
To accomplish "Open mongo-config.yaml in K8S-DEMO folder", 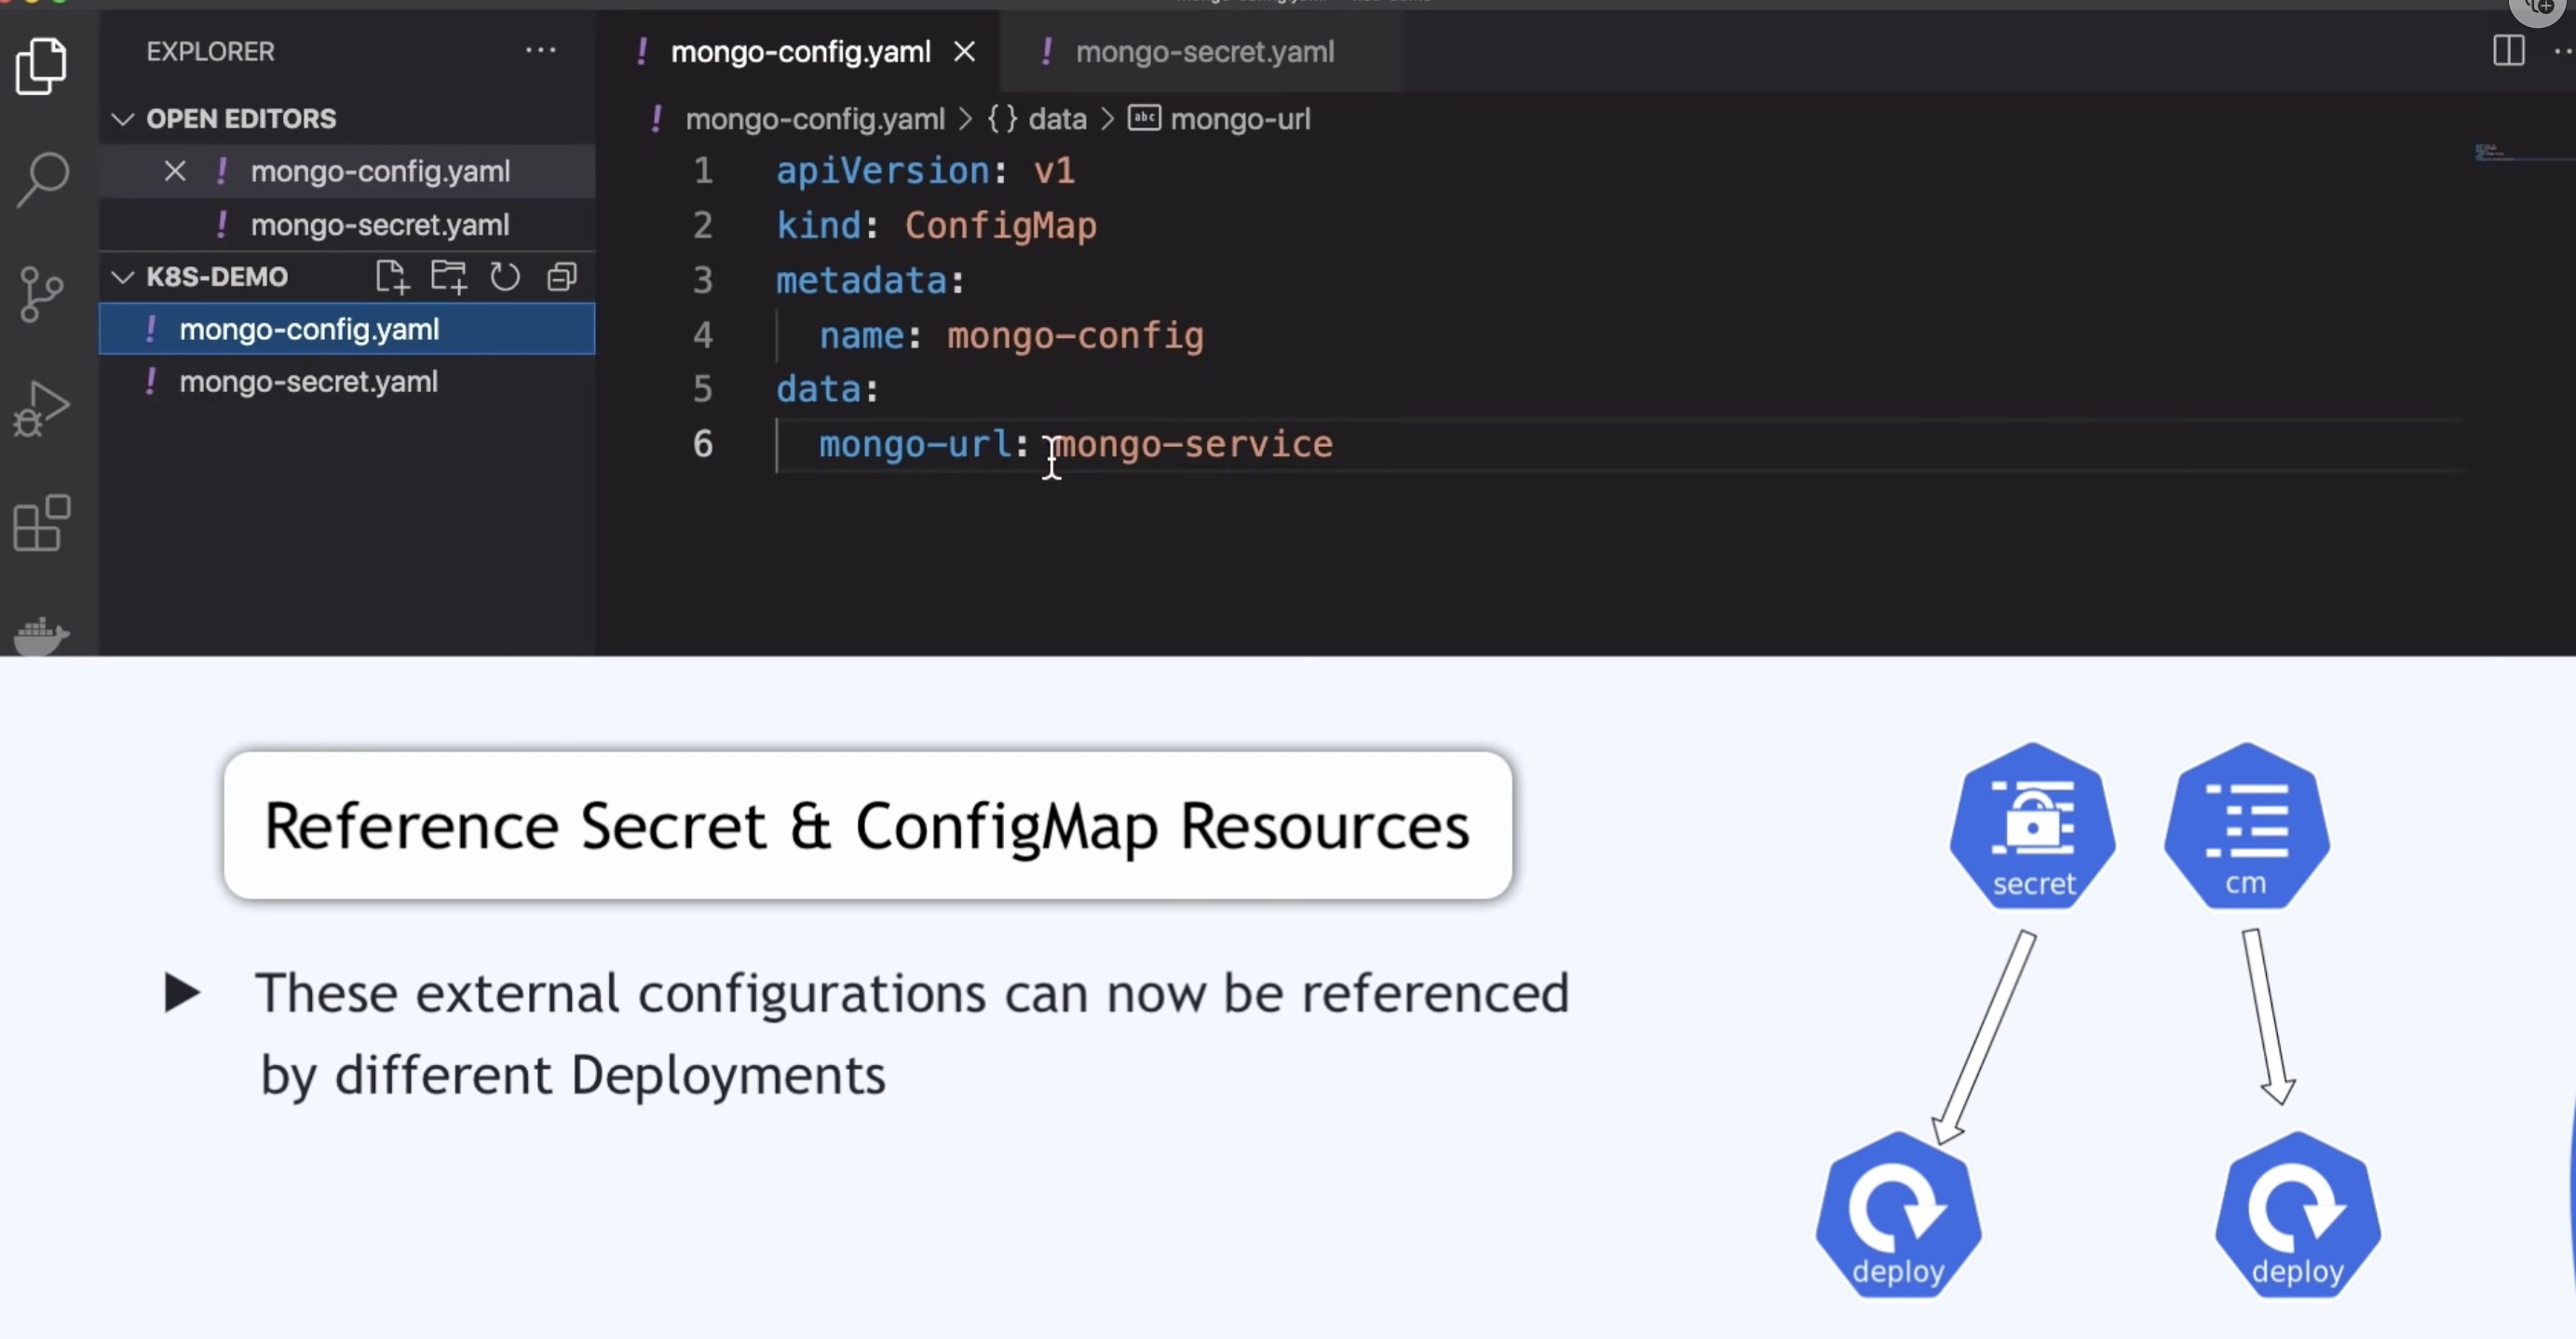I will click(x=347, y=329).
